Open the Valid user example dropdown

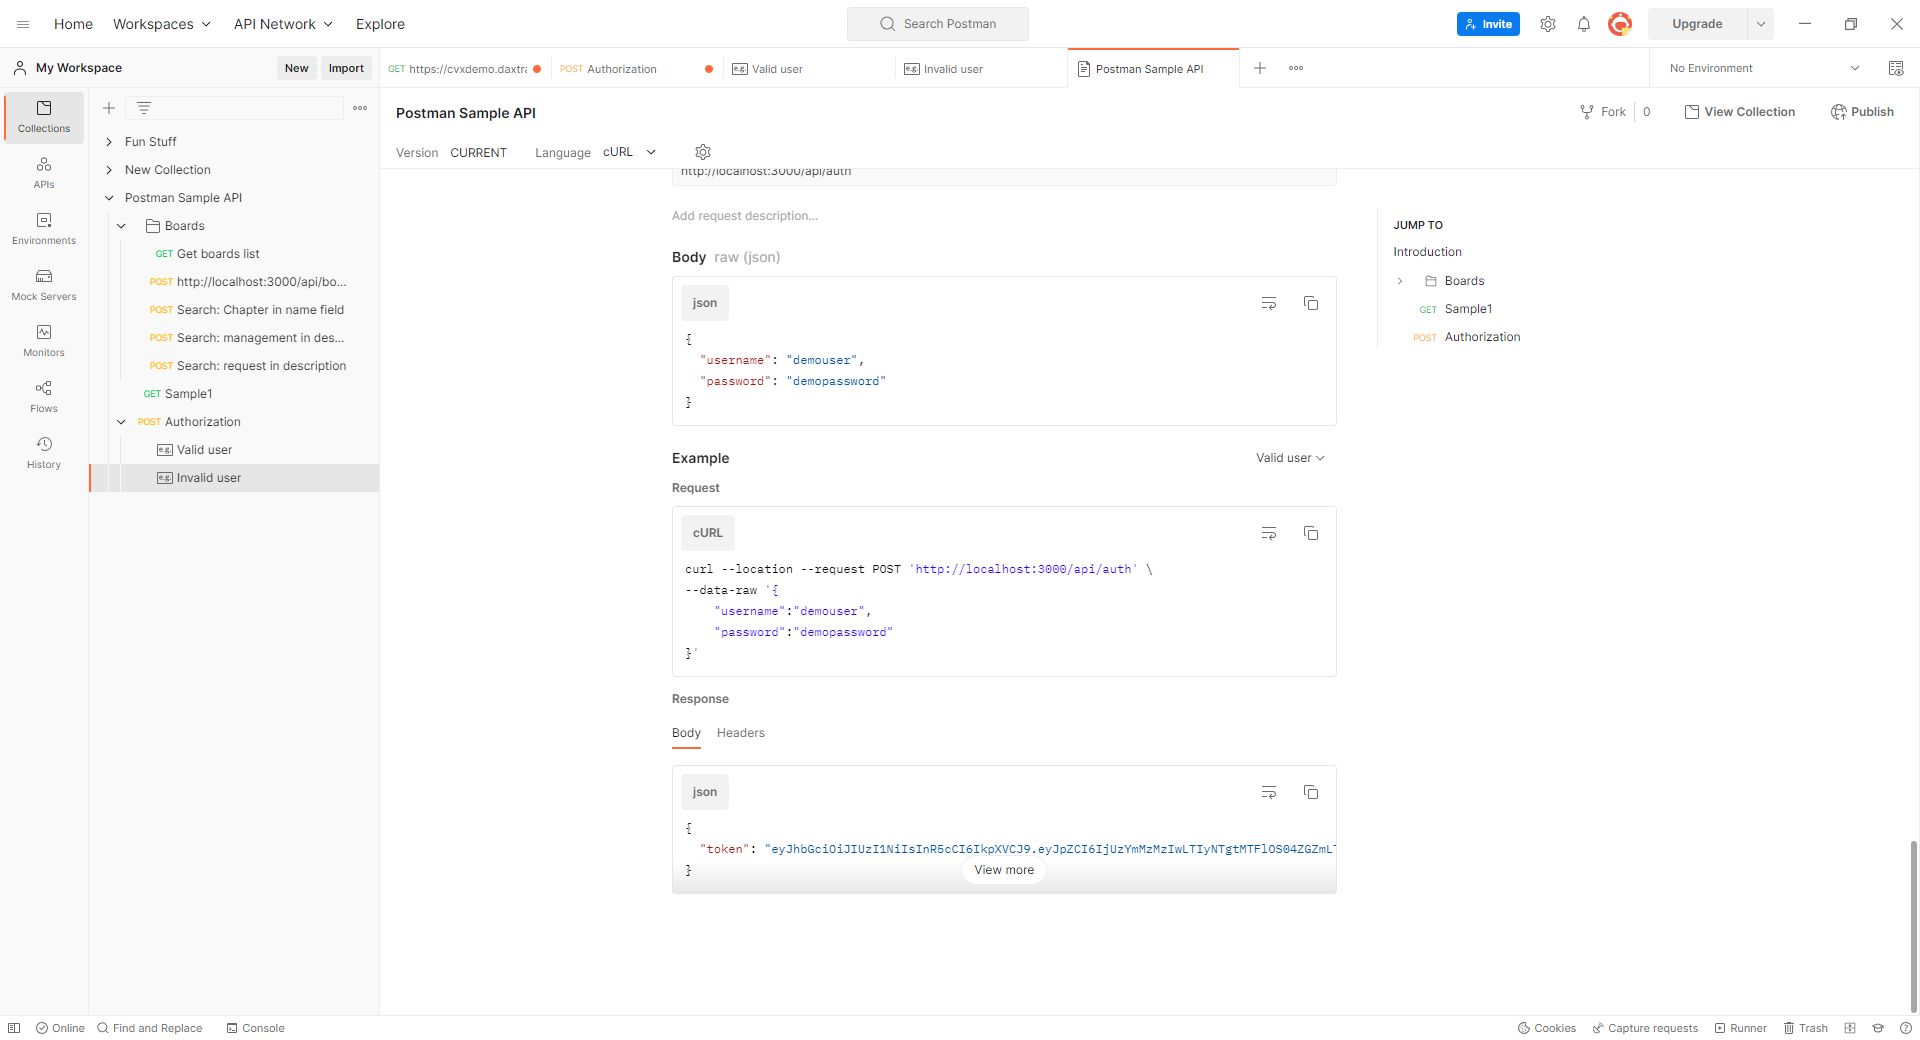[1290, 458]
